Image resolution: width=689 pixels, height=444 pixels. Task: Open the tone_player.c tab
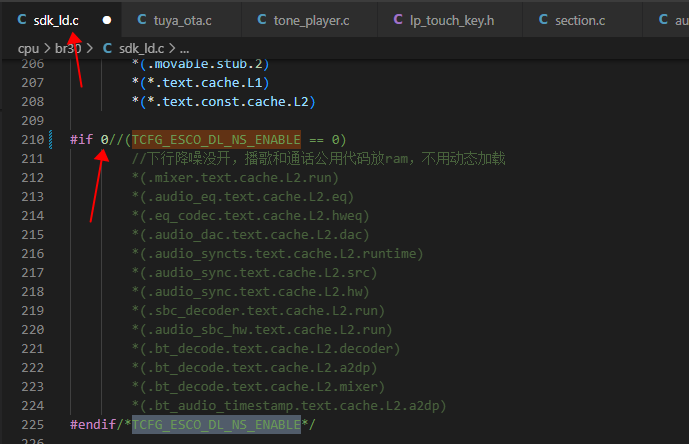pos(310,20)
